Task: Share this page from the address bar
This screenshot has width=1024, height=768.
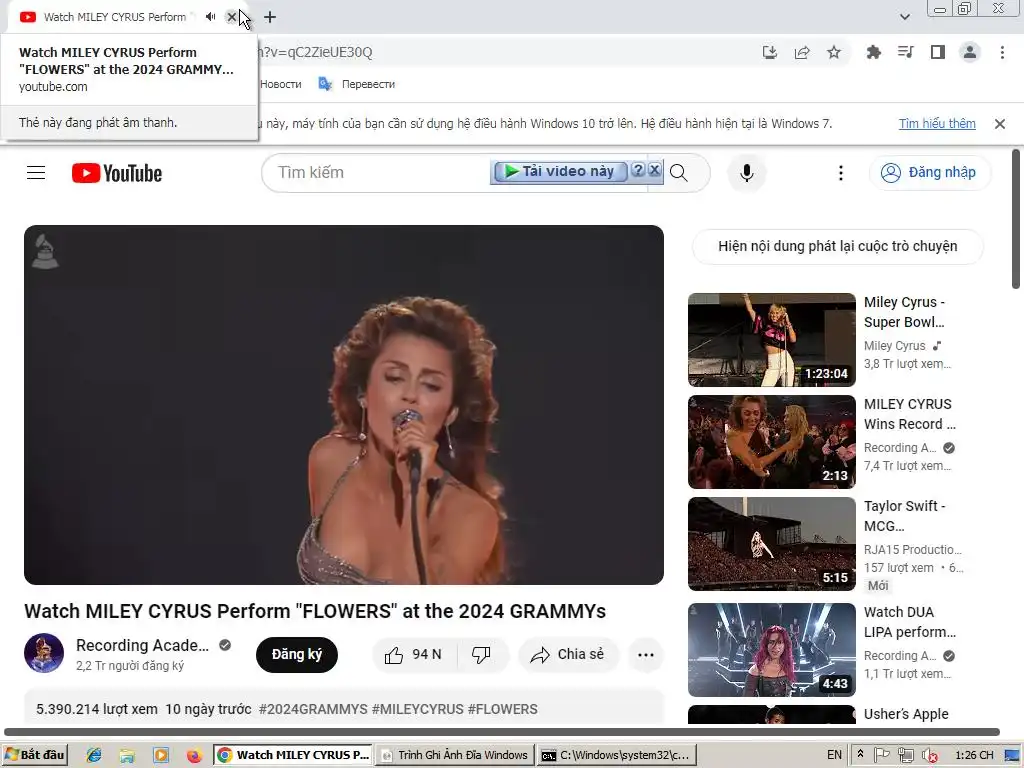Action: [x=802, y=52]
